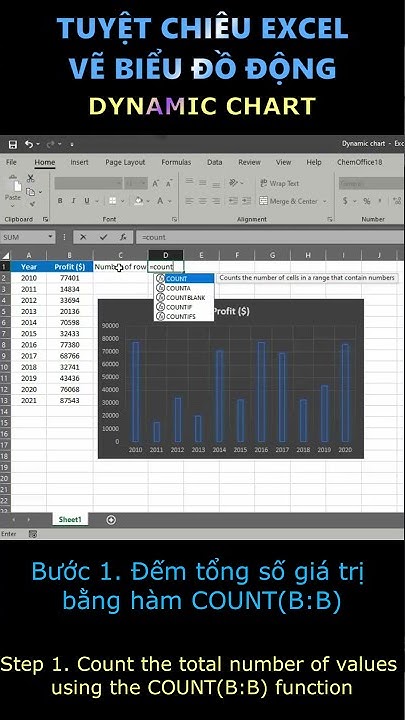
Task: Add a new sheet with the plus button
Action: (x=111, y=520)
